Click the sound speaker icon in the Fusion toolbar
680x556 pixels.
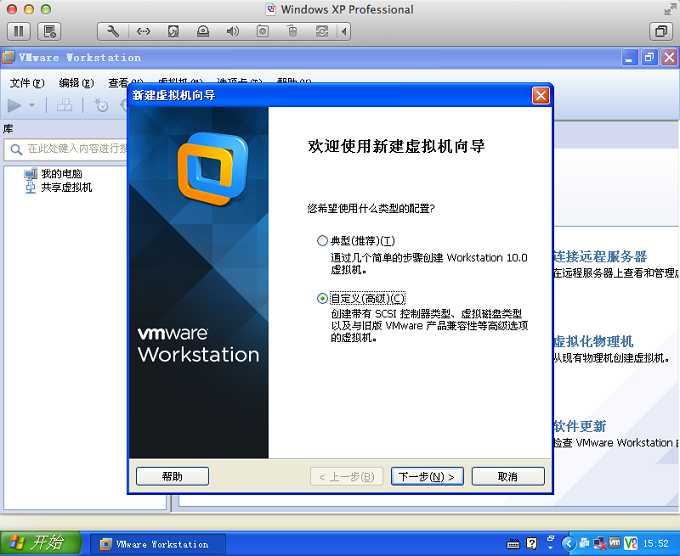pos(232,31)
